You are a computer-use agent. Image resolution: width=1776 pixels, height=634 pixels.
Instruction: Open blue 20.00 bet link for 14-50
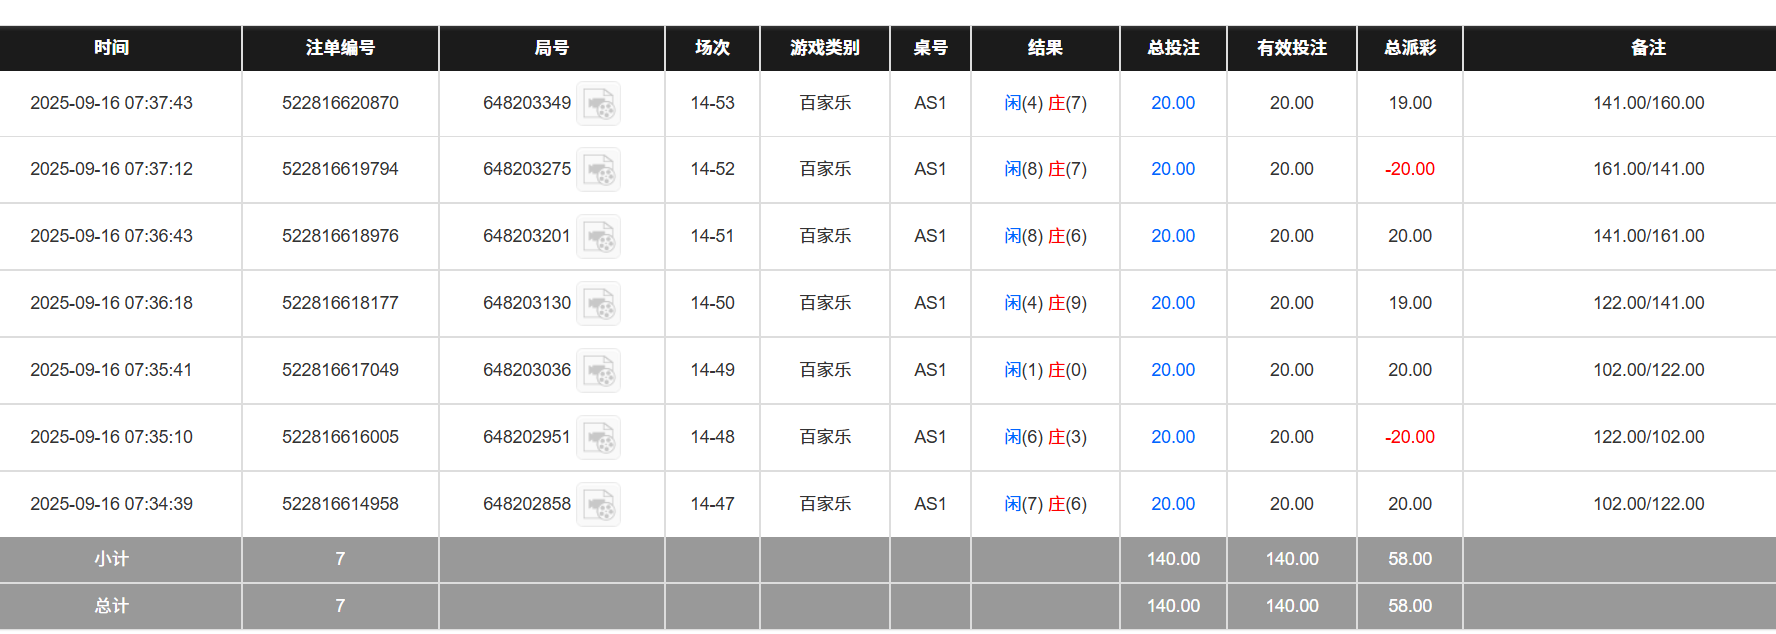[1172, 303]
